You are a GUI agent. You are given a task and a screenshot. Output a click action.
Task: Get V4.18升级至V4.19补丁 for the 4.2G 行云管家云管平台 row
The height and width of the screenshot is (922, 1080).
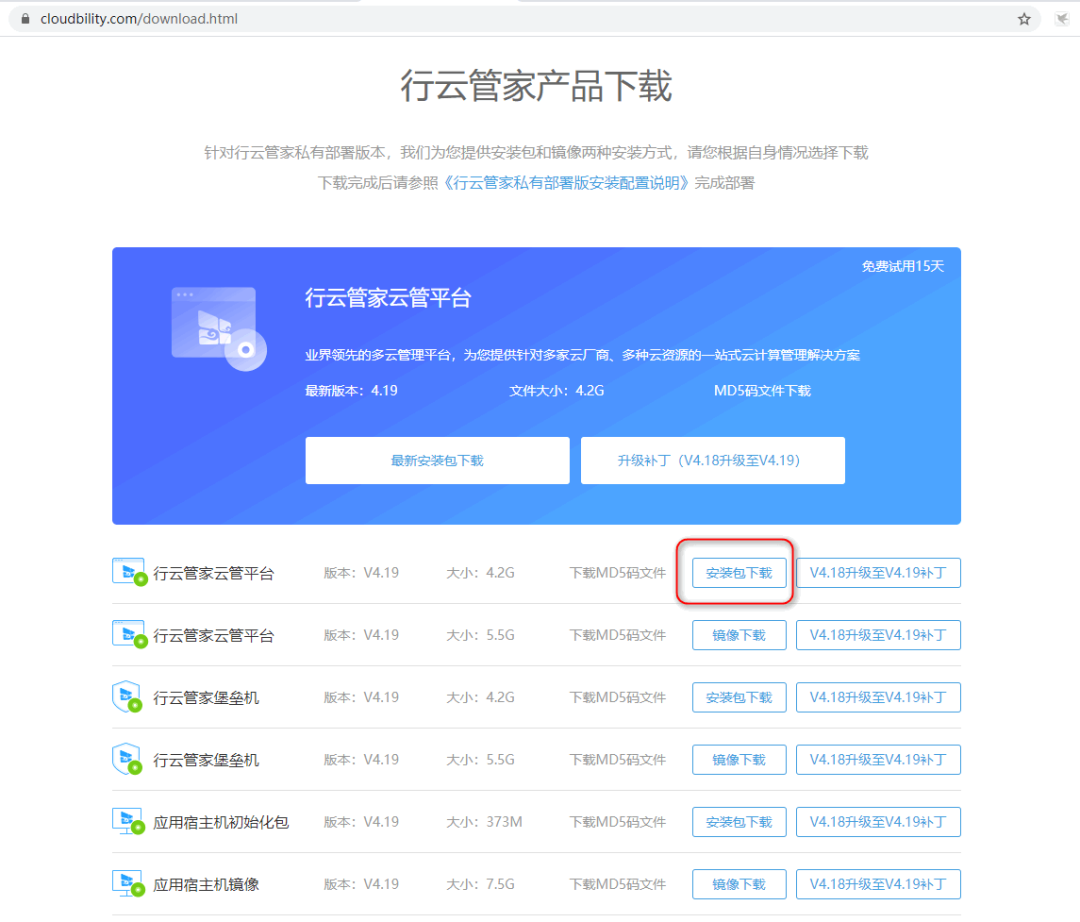pyautogui.click(x=878, y=573)
